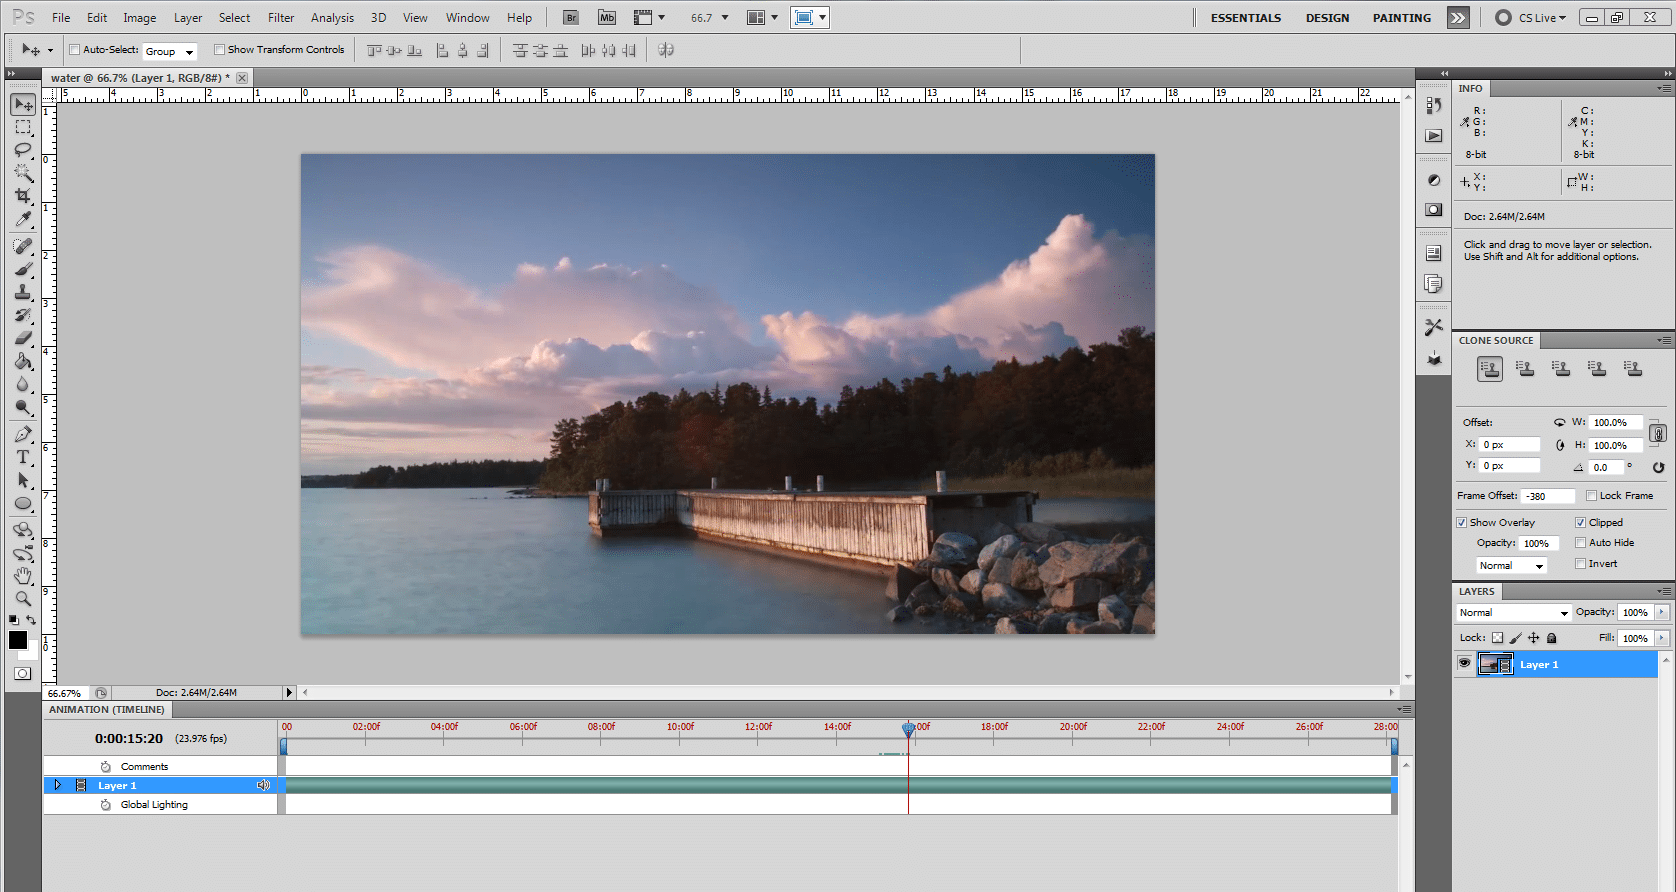This screenshot has width=1676, height=892.
Task: Enable Show Transform Controls checkbox
Action: pyautogui.click(x=219, y=50)
